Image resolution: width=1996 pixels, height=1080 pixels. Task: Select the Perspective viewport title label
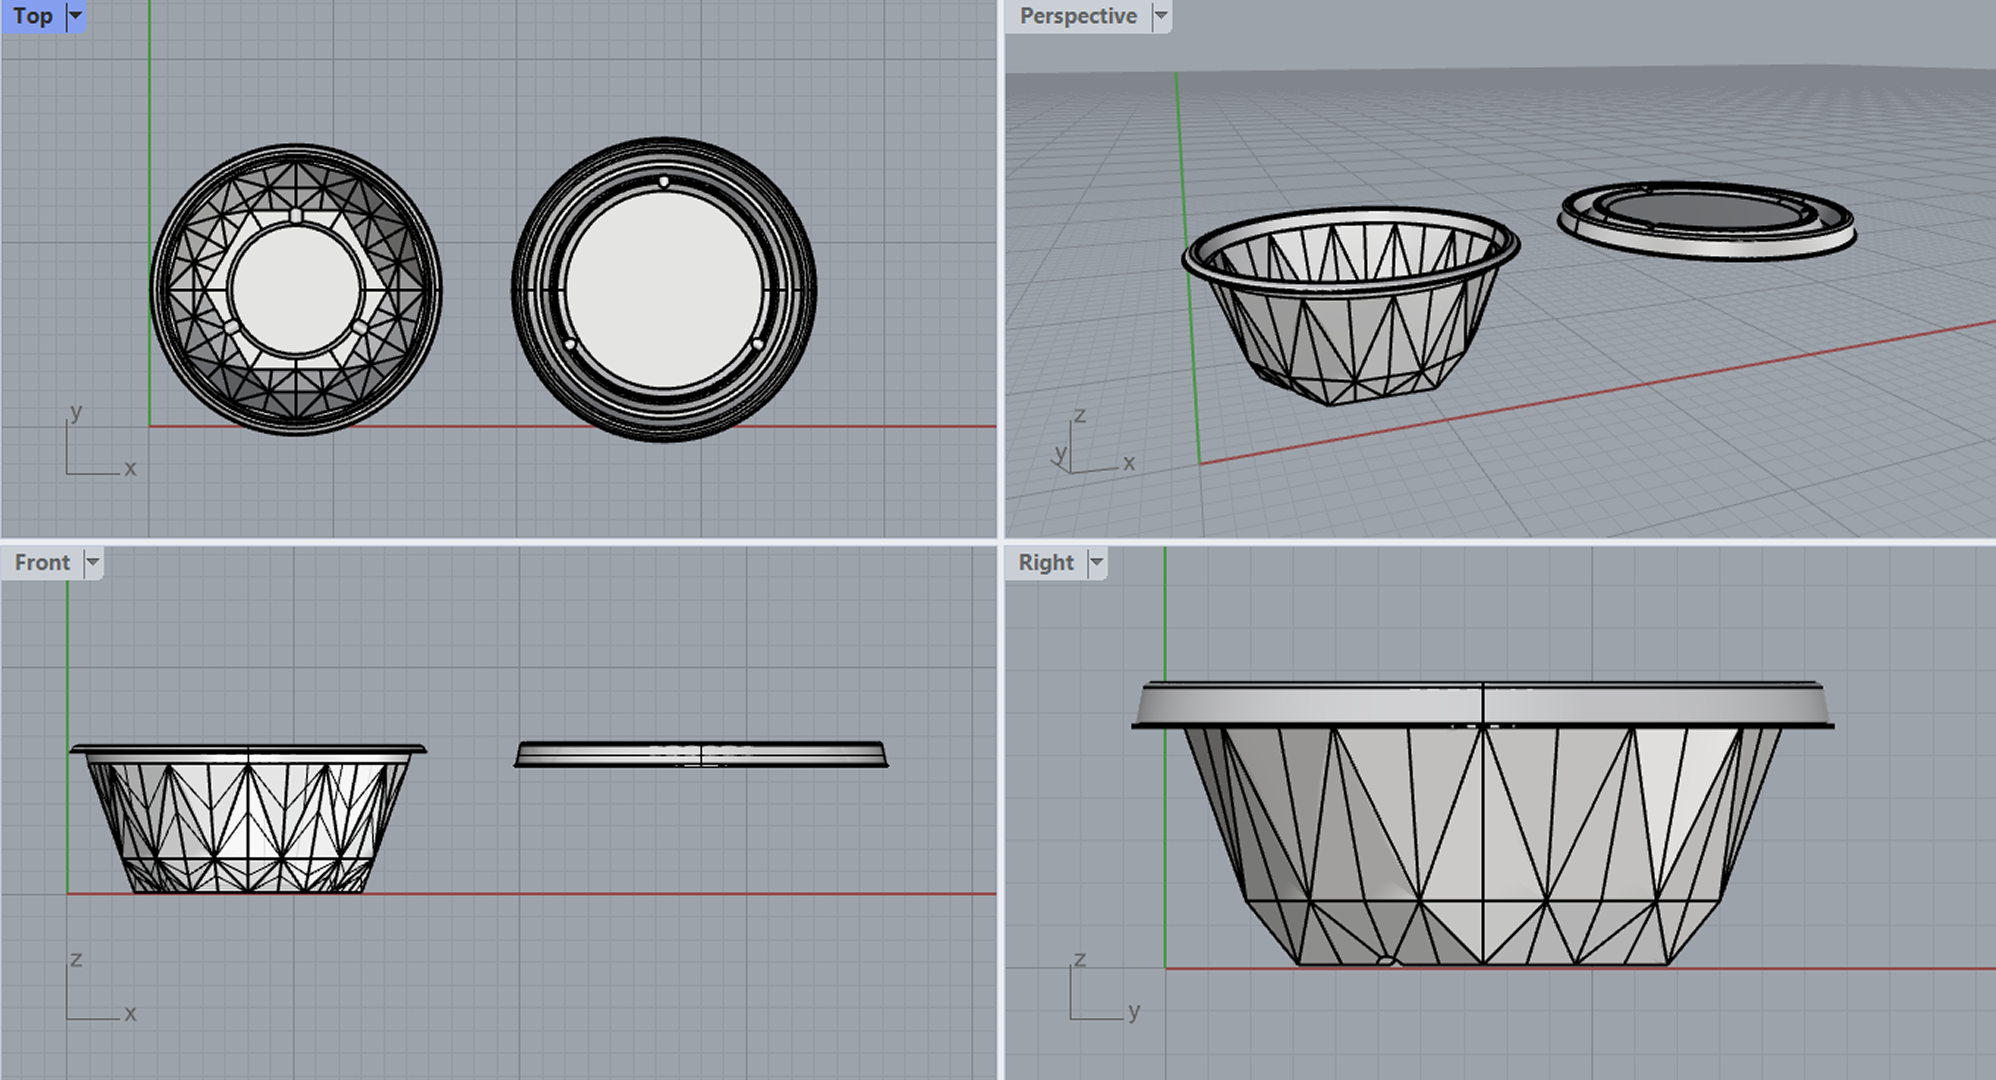[x=1078, y=16]
